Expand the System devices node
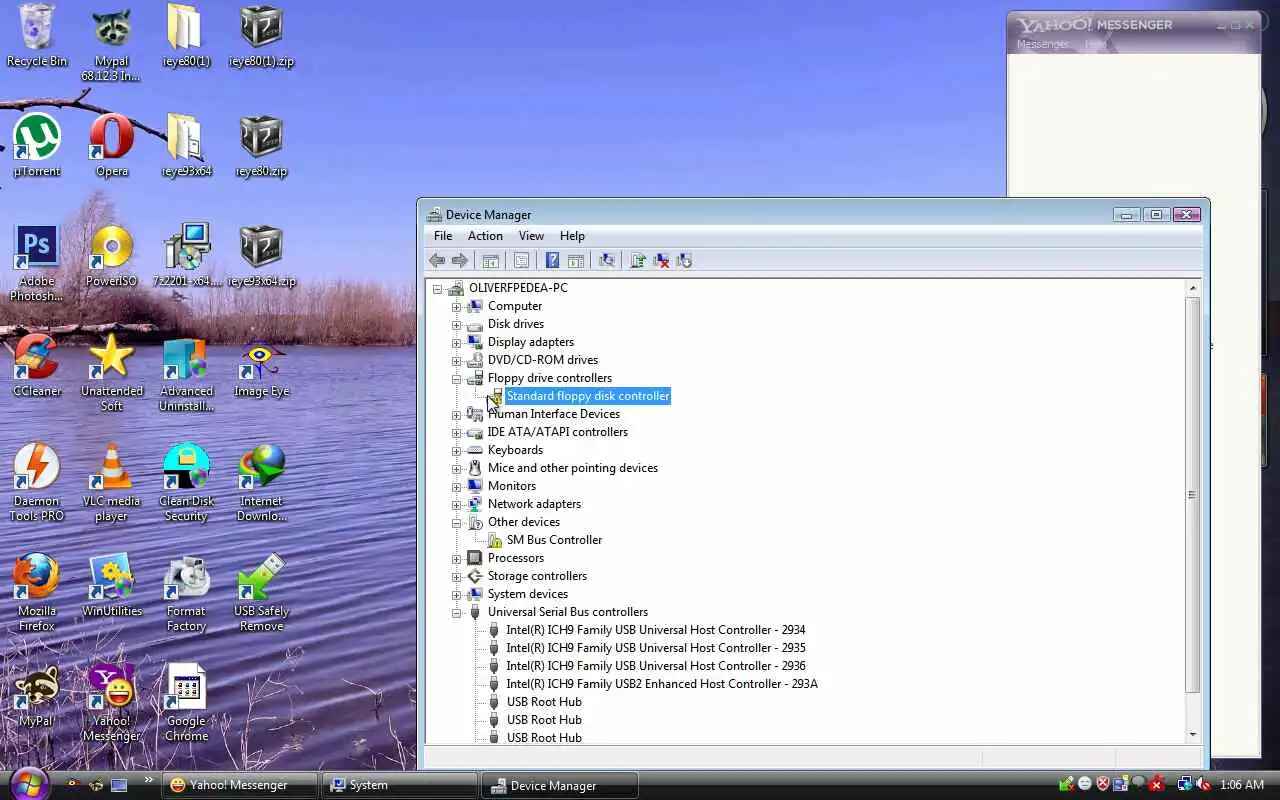The width and height of the screenshot is (1280, 800). [x=456, y=594]
